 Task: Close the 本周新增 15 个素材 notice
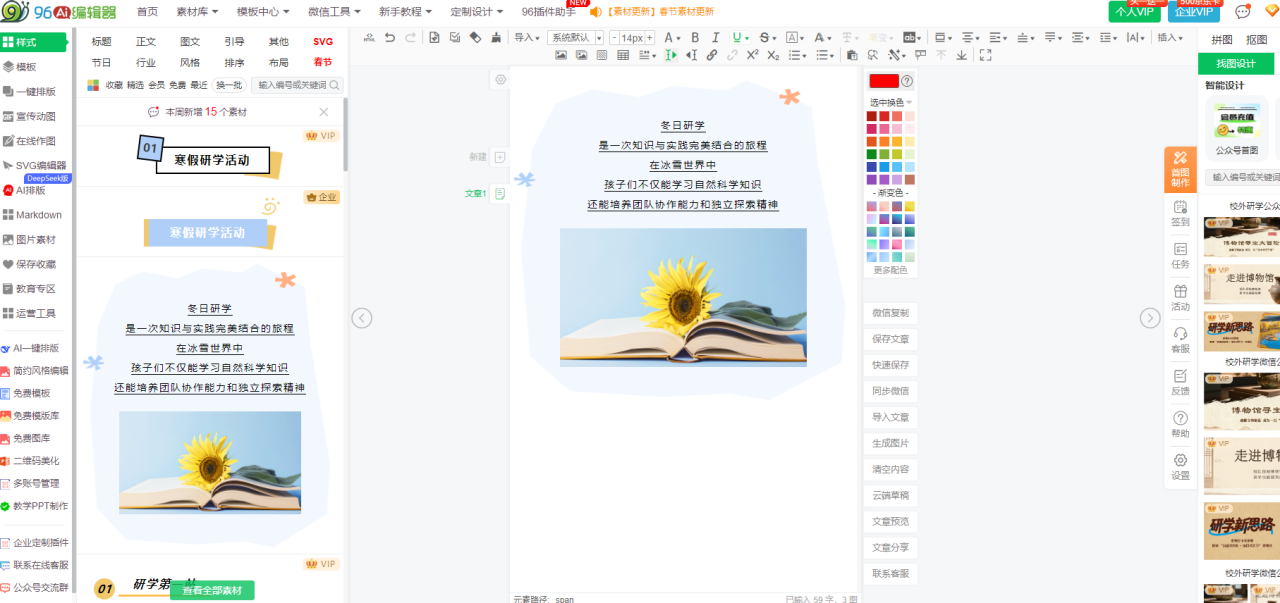[x=324, y=112]
